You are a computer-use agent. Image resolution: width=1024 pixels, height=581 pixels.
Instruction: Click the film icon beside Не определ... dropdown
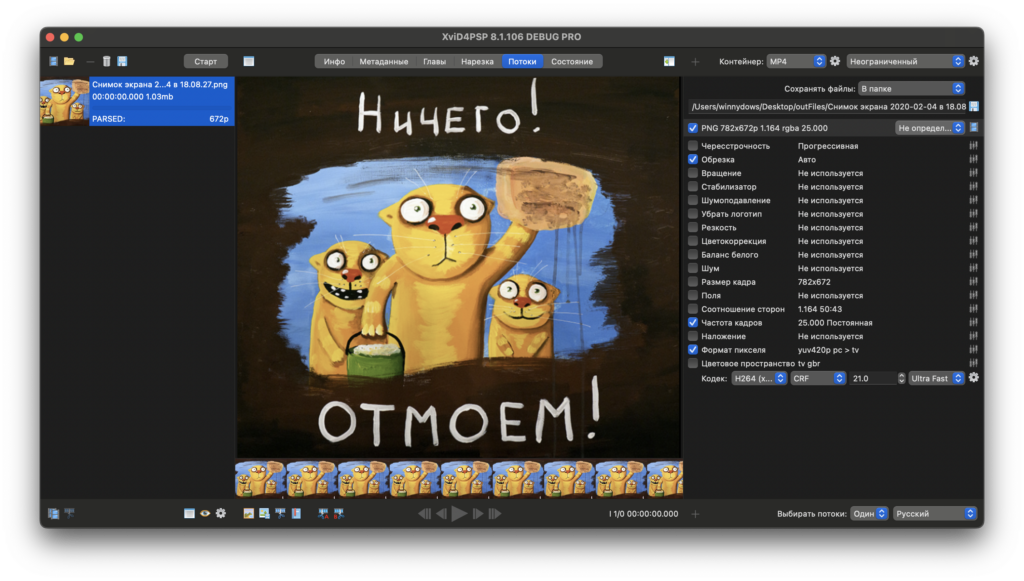(x=974, y=128)
